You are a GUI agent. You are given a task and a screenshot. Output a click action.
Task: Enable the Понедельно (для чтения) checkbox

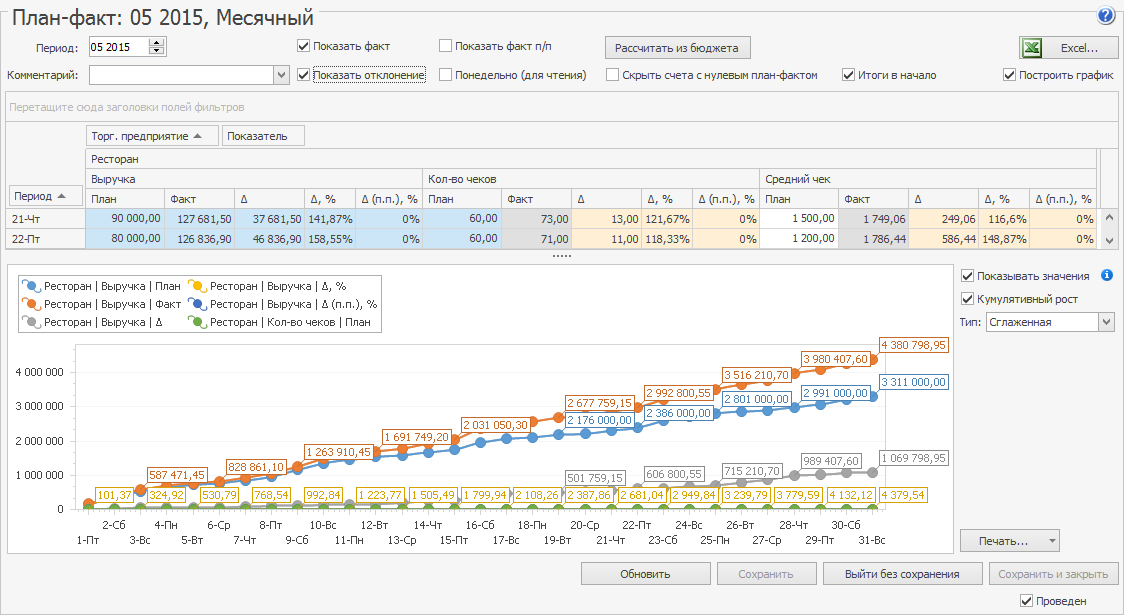[446, 75]
